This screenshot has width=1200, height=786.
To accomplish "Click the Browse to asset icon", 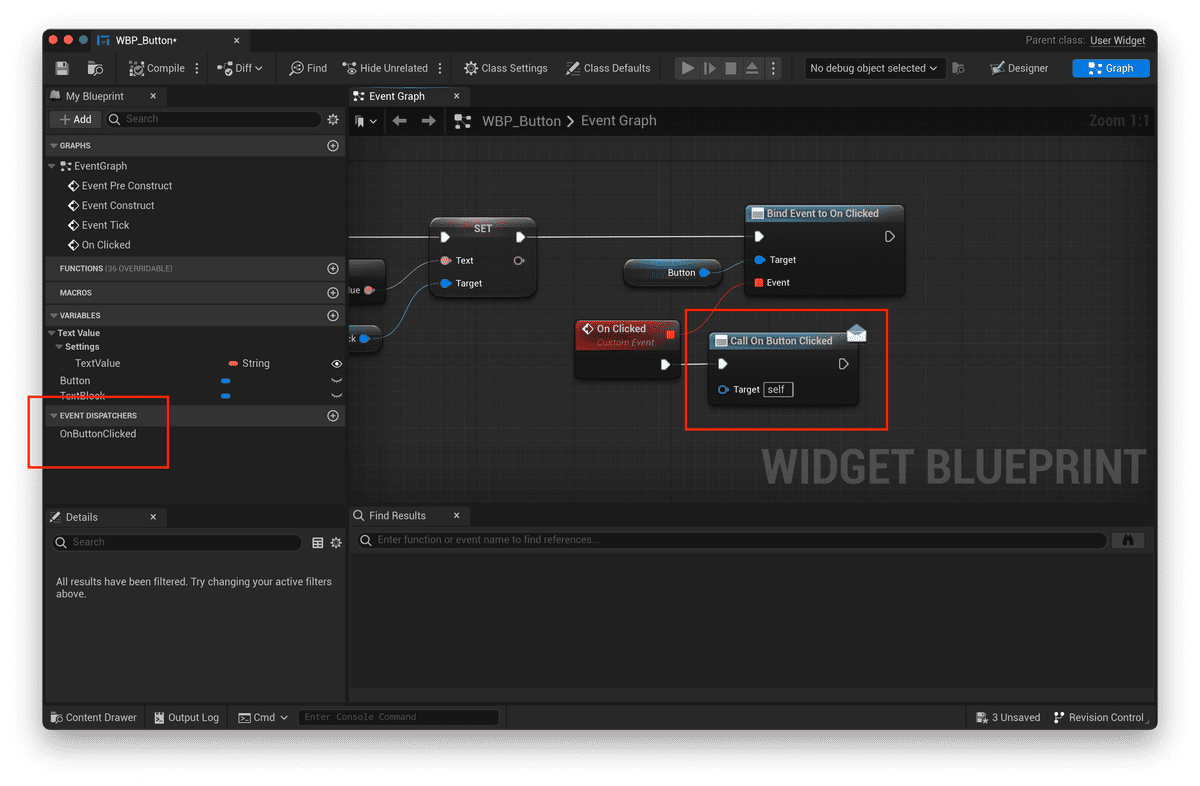I will (x=95, y=68).
